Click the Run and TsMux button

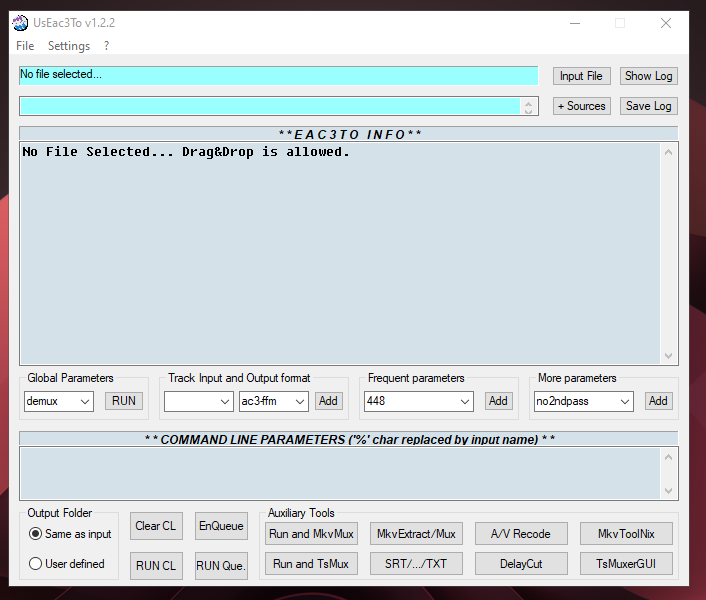[311, 564]
